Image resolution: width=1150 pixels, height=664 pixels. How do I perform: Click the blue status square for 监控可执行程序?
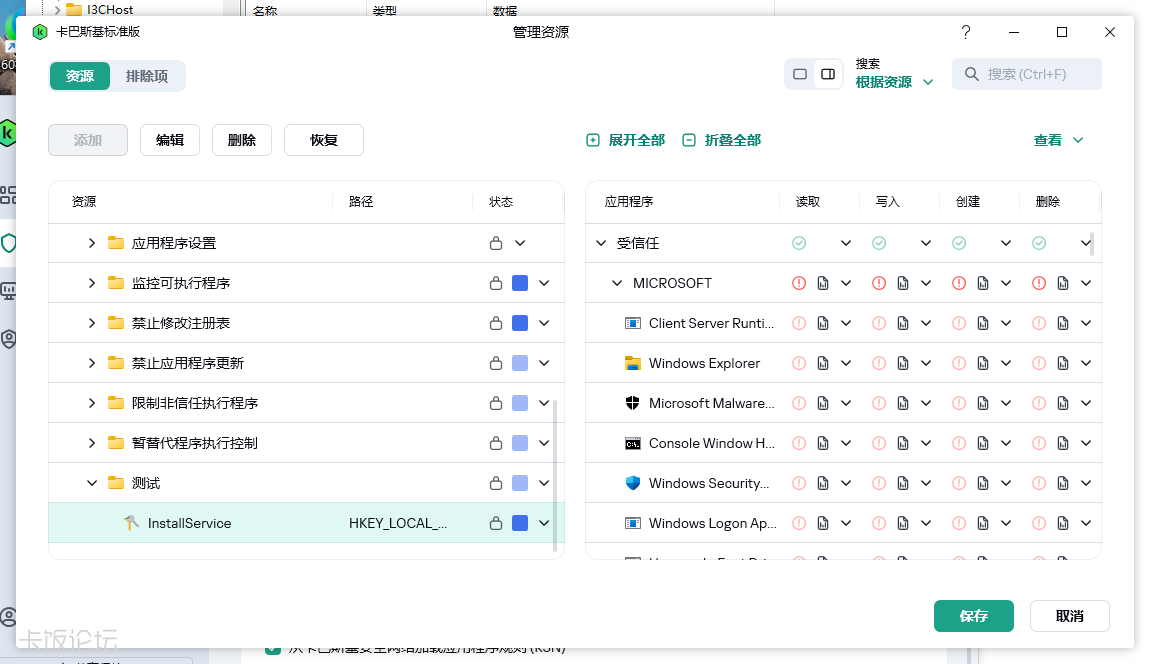pyautogui.click(x=520, y=283)
